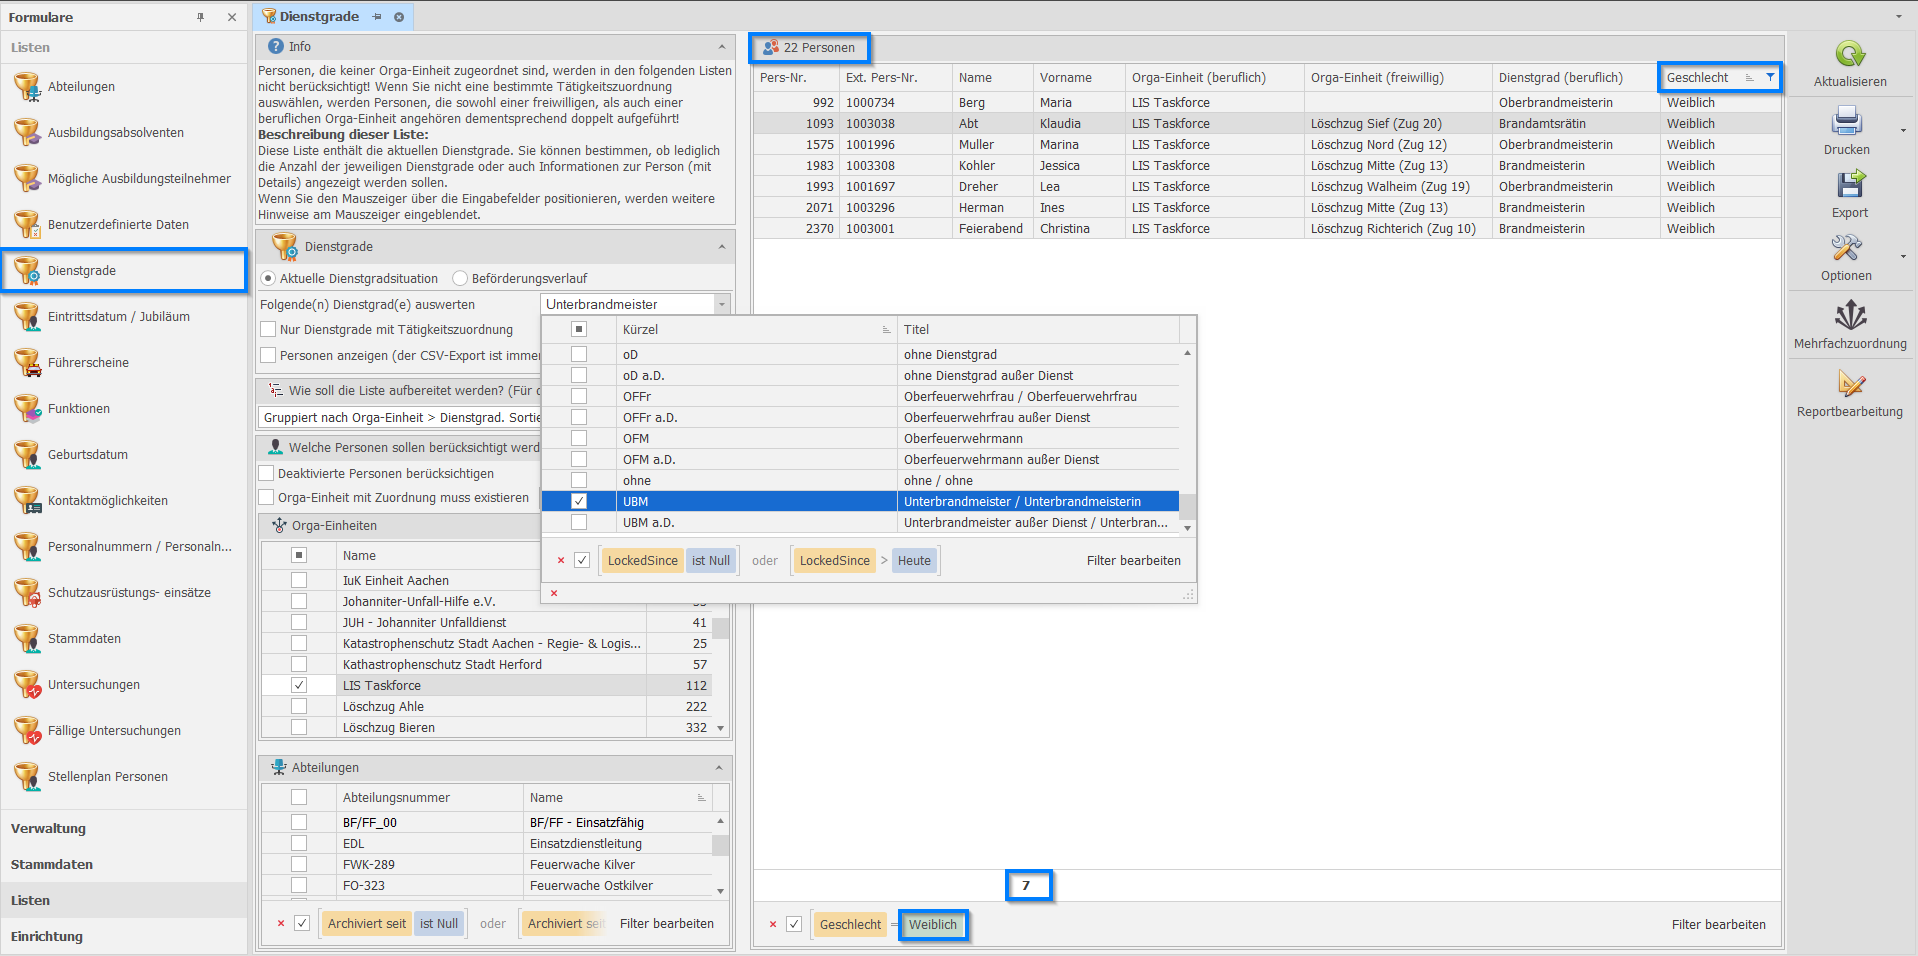Collapse the Info panel section
This screenshot has height=956, width=1918.
721,47
